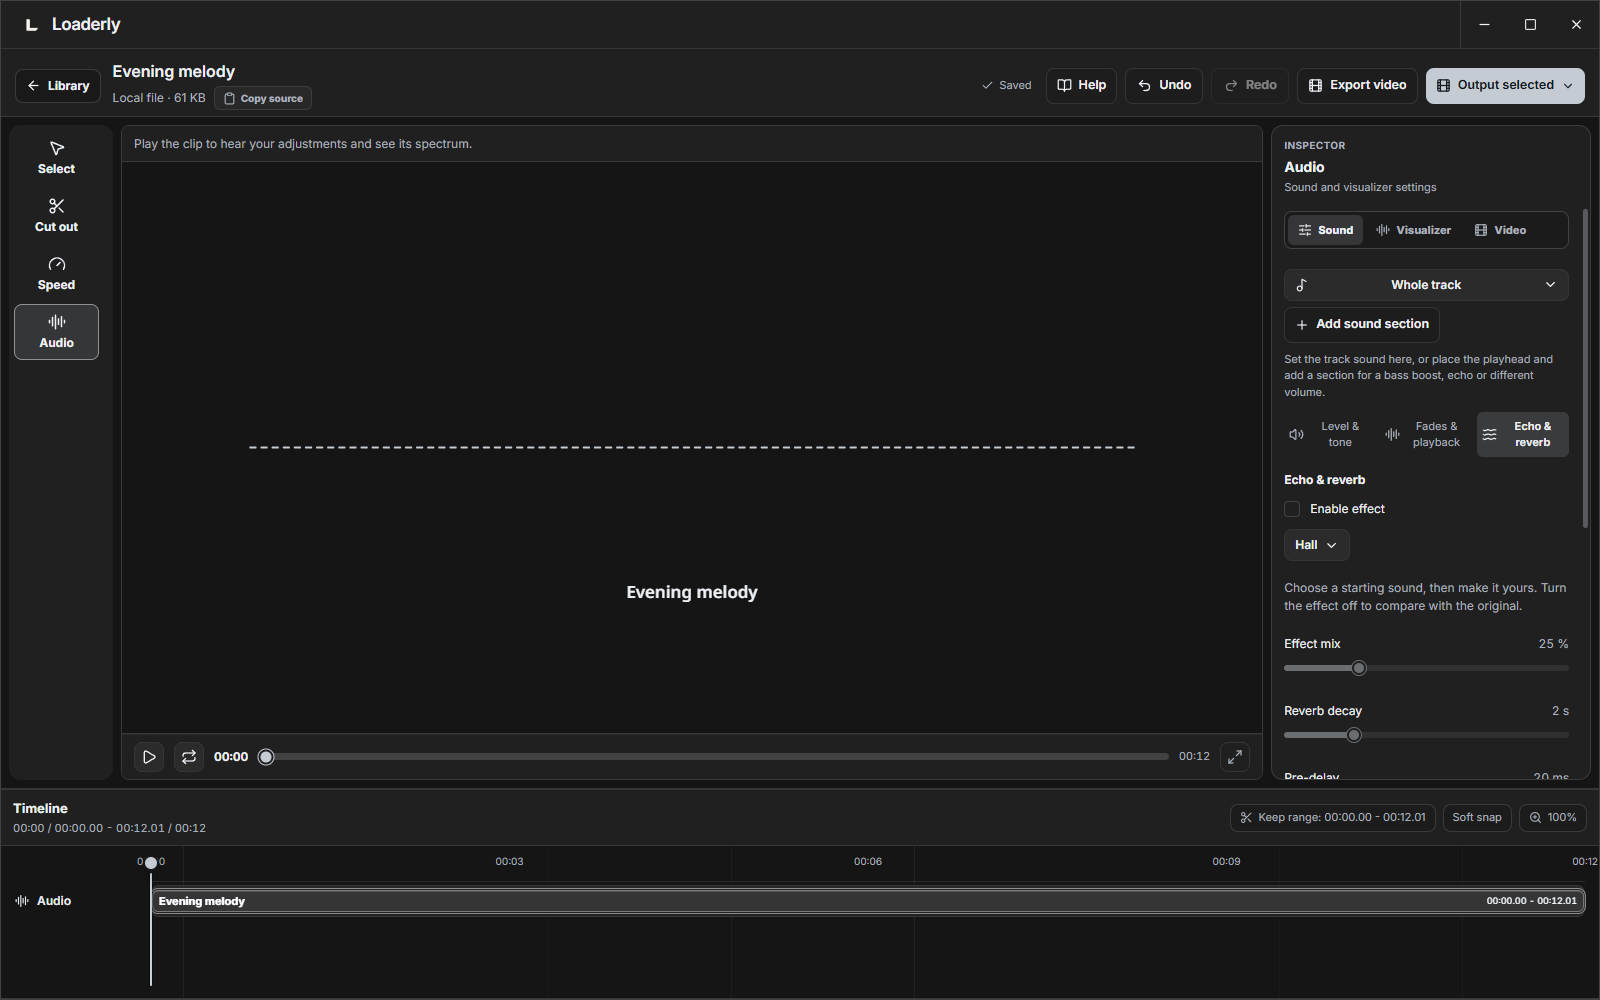This screenshot has height=1000, width=1600.
Task: Open Fades & playback settings
Action: pos(1424,435)
